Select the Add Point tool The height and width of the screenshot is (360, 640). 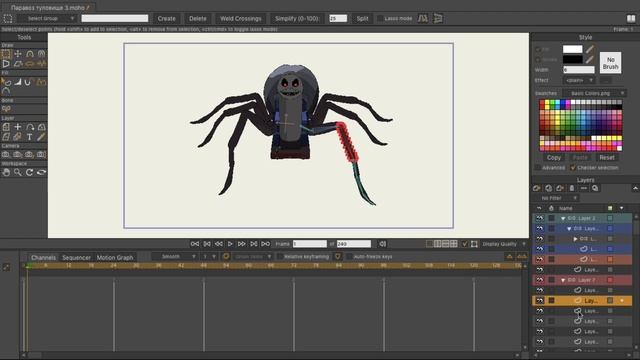30,54
